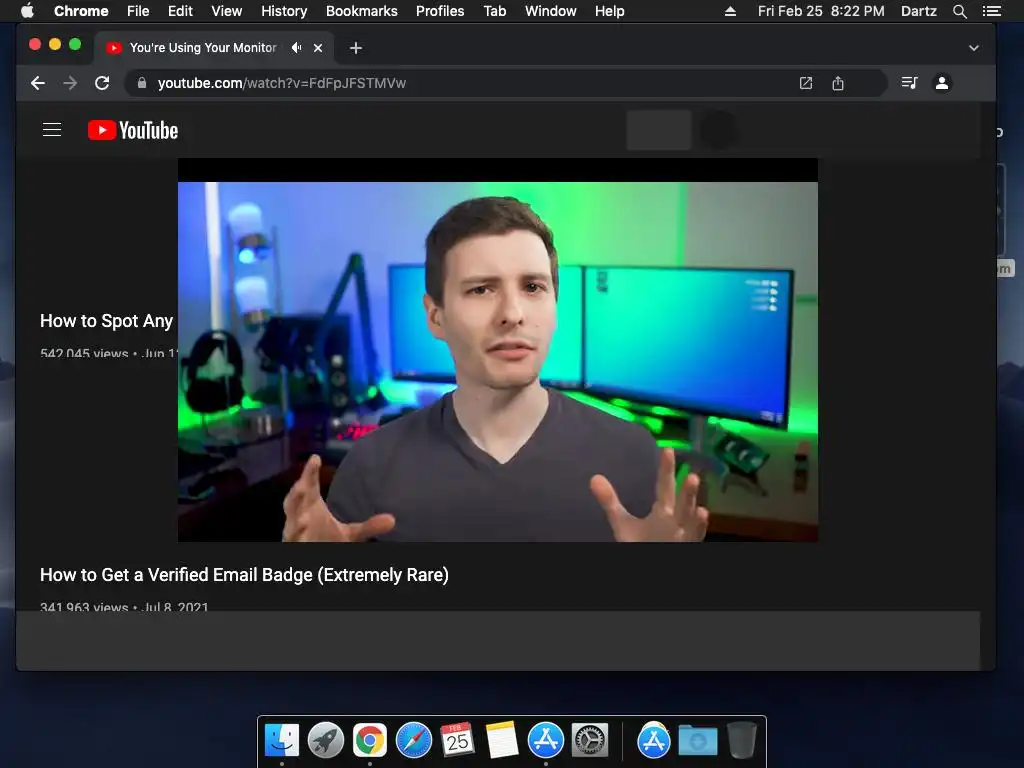This screenshot has height=768, width=1024.
Task: Open the Notification Center list icon
Action: (x=991, y=11)
